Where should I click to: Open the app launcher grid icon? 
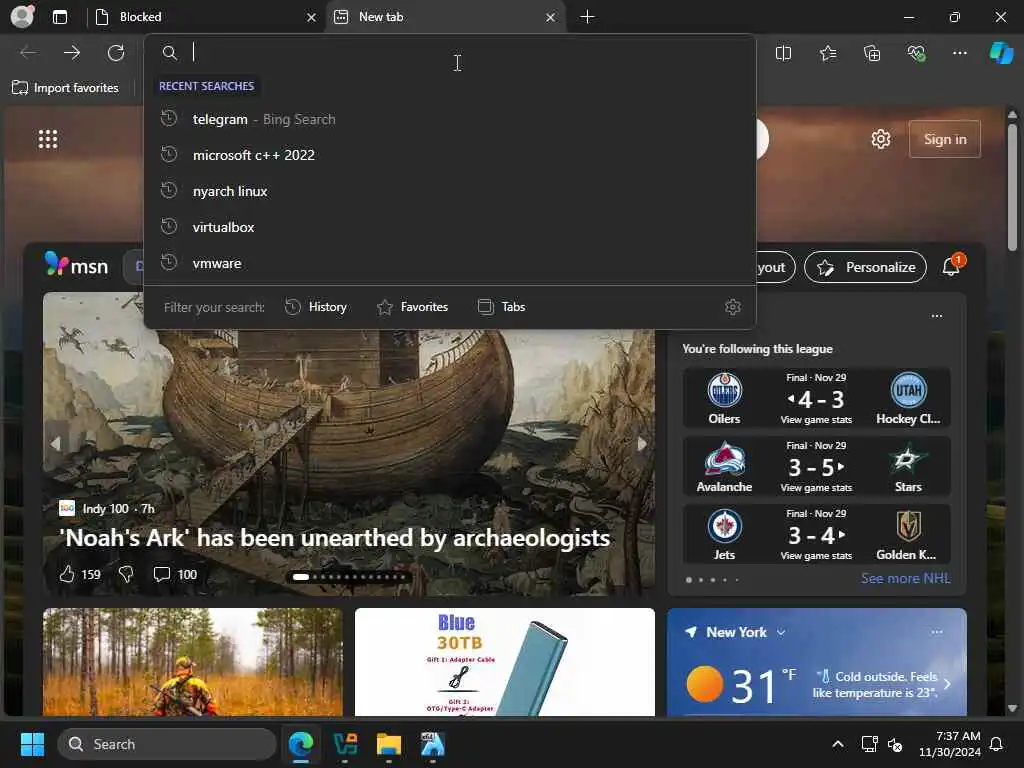(x=48, y=139)
